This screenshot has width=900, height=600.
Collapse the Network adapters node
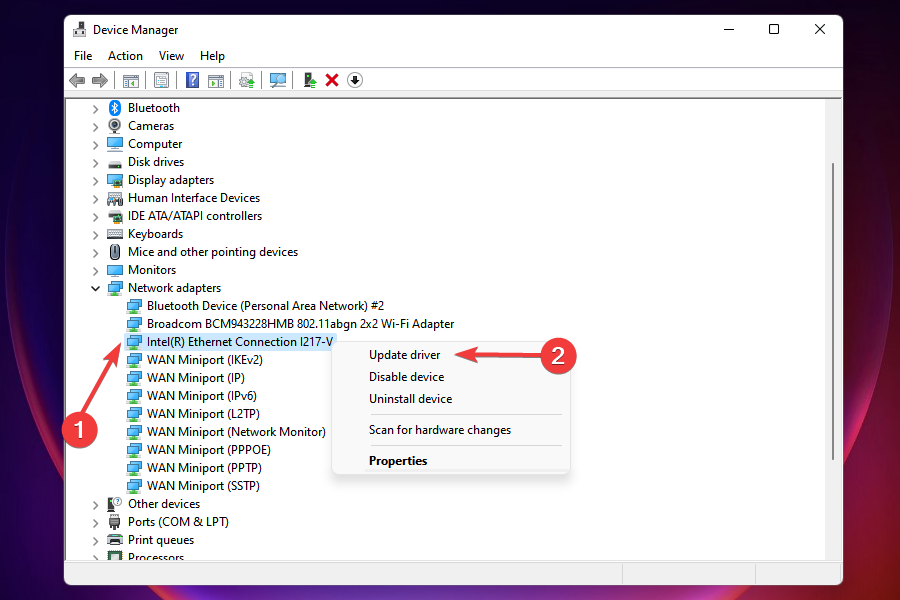(x=95, y=288)
